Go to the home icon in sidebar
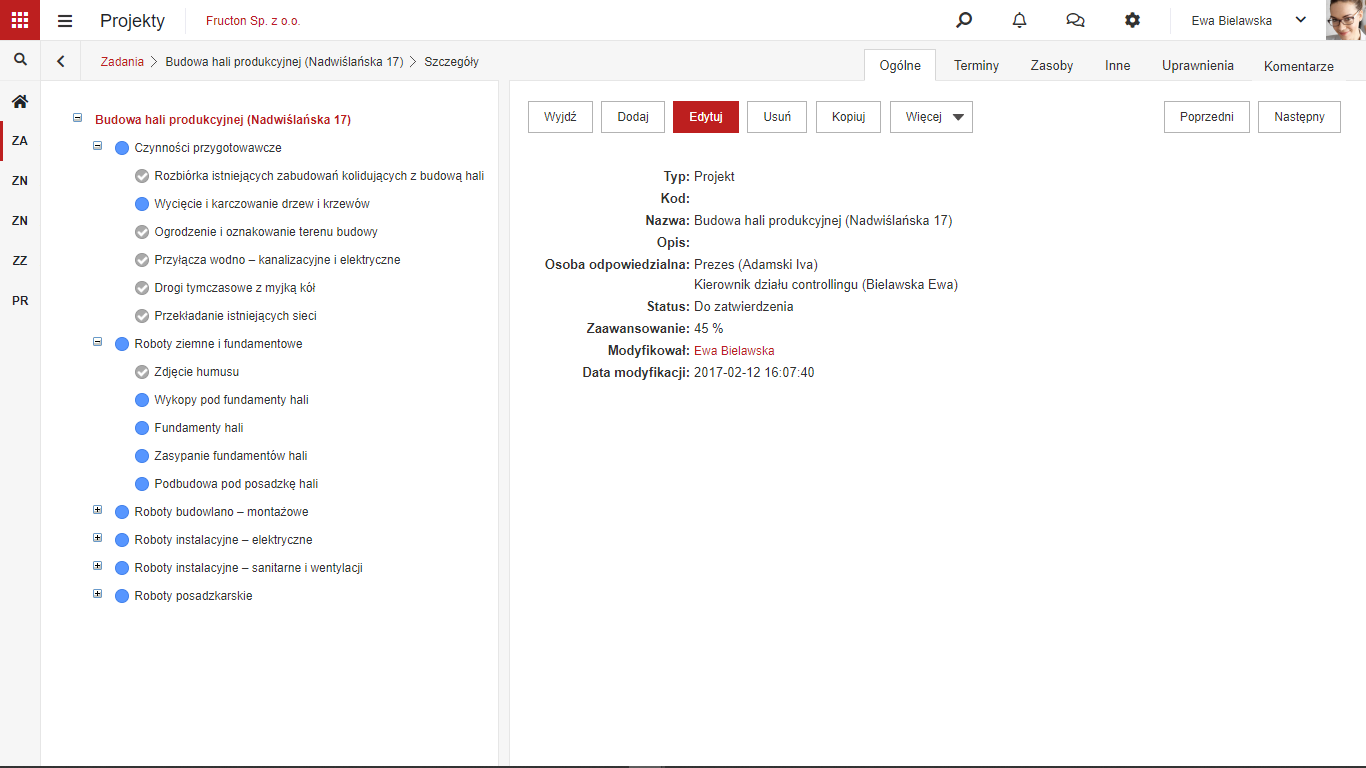1366x768 pixels. (20, 101)
